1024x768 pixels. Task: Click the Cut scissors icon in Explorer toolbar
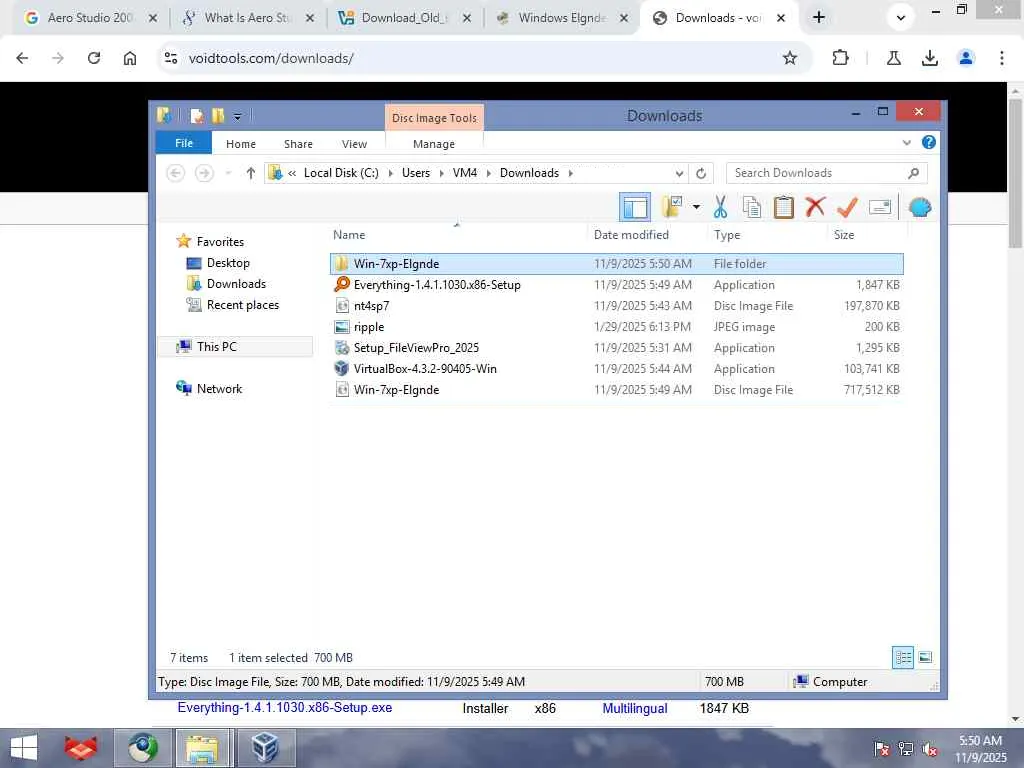(x=720, y=207)
